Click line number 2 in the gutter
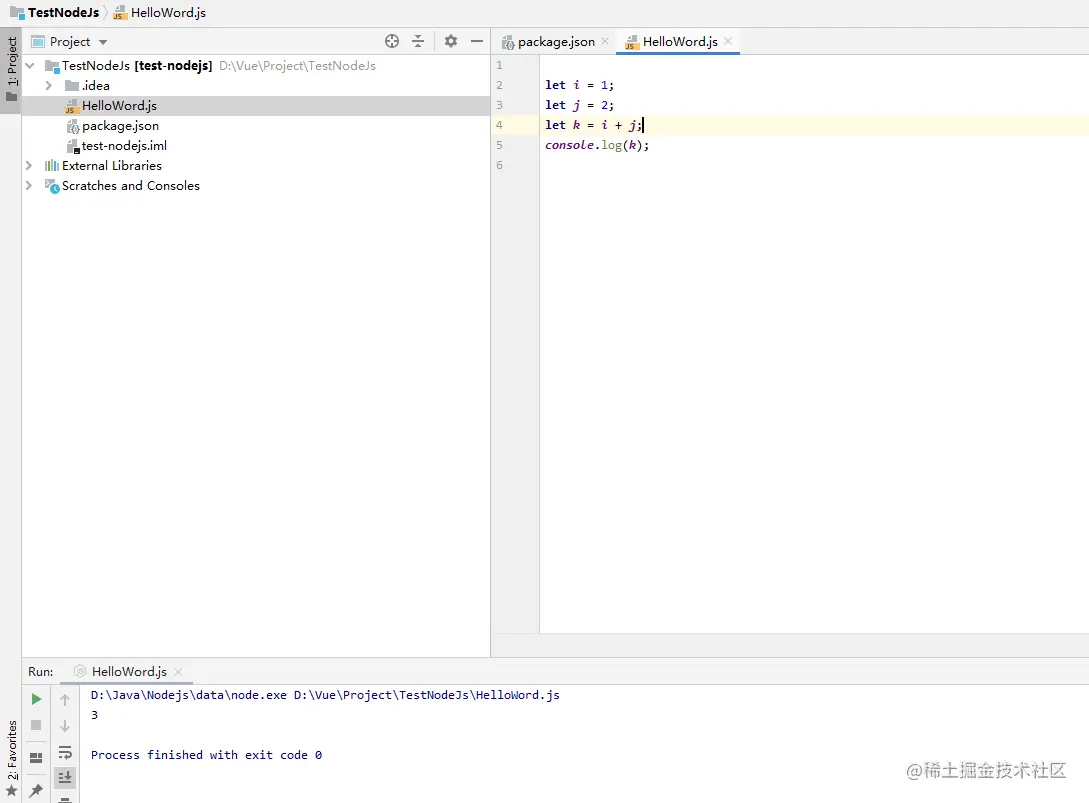1089x803 pixels. (x=499, y=85)
